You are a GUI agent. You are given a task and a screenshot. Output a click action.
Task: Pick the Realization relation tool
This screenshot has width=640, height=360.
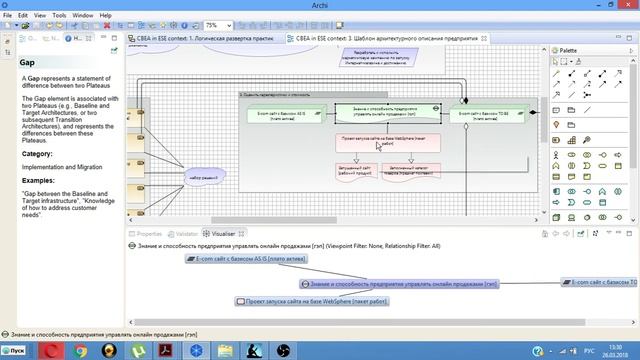tap(618, 73)
